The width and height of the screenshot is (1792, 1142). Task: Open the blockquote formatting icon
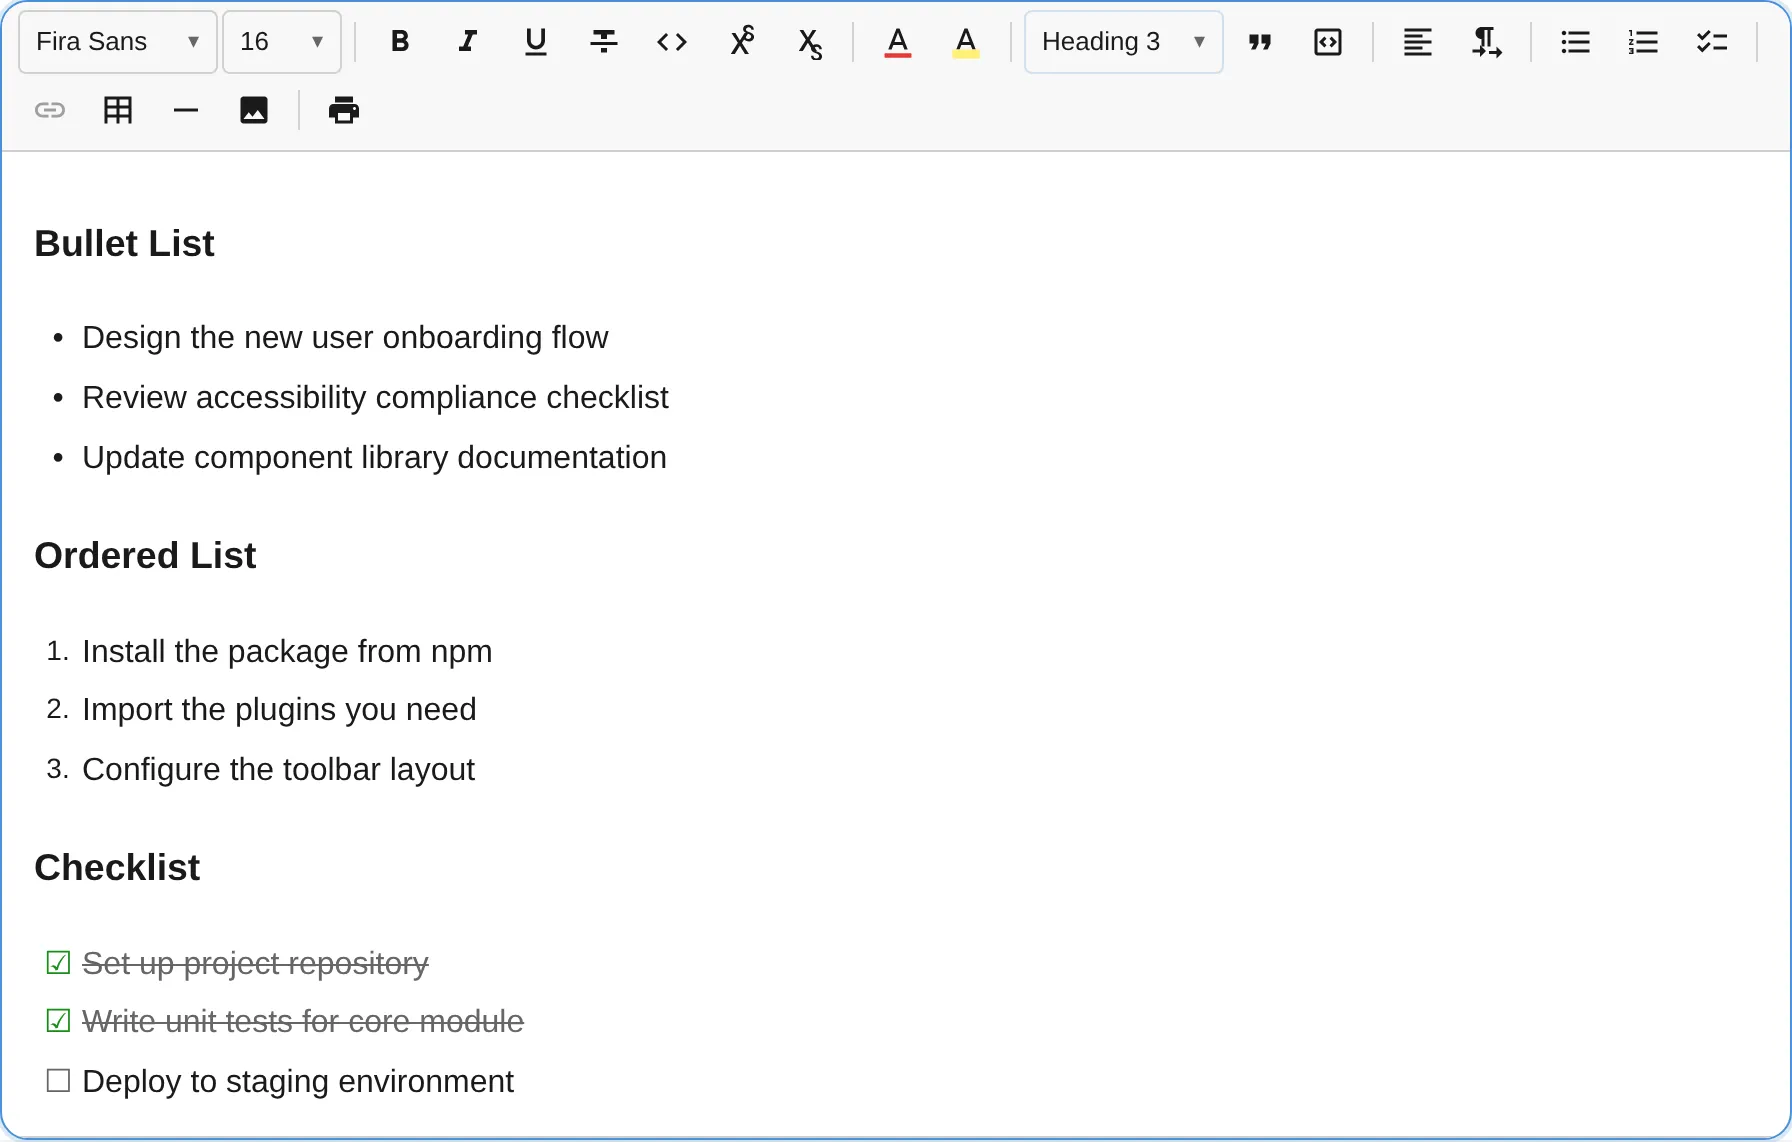1260,41
